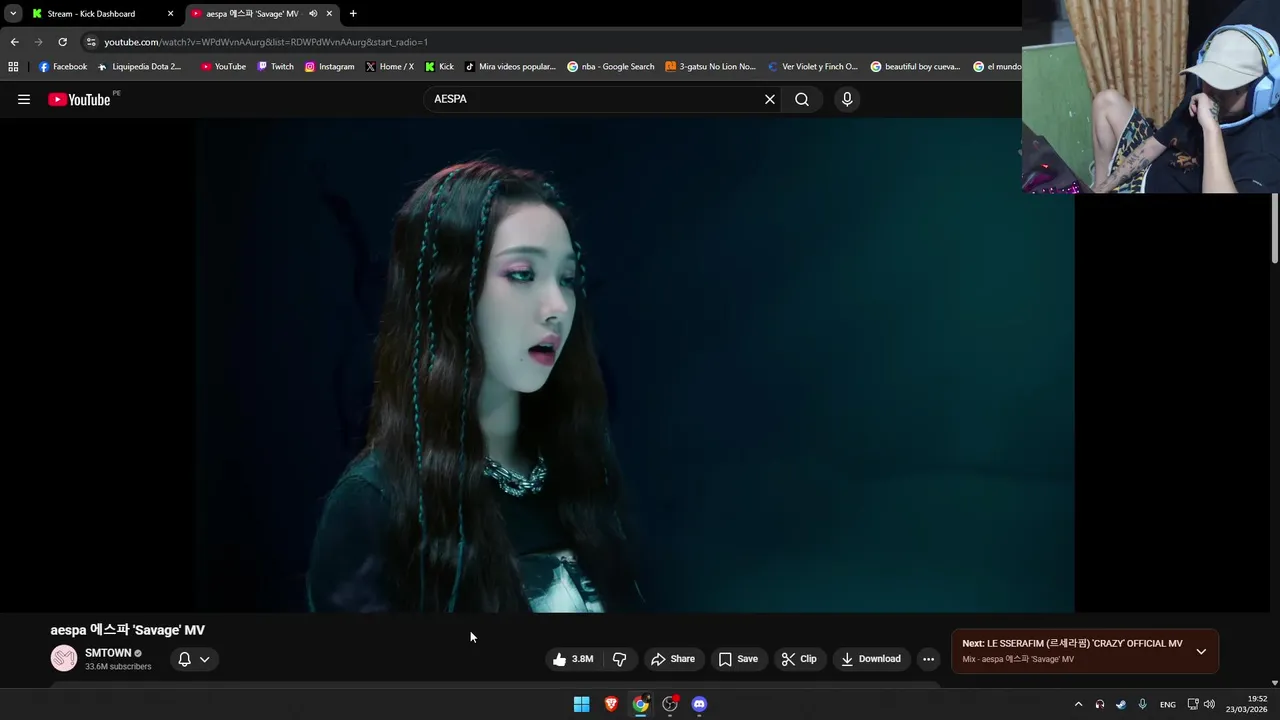Image resolution: width=1280 pixels, height=720 pixels.
Task: Open the Twitch bookmark
Action: [275, 67]
